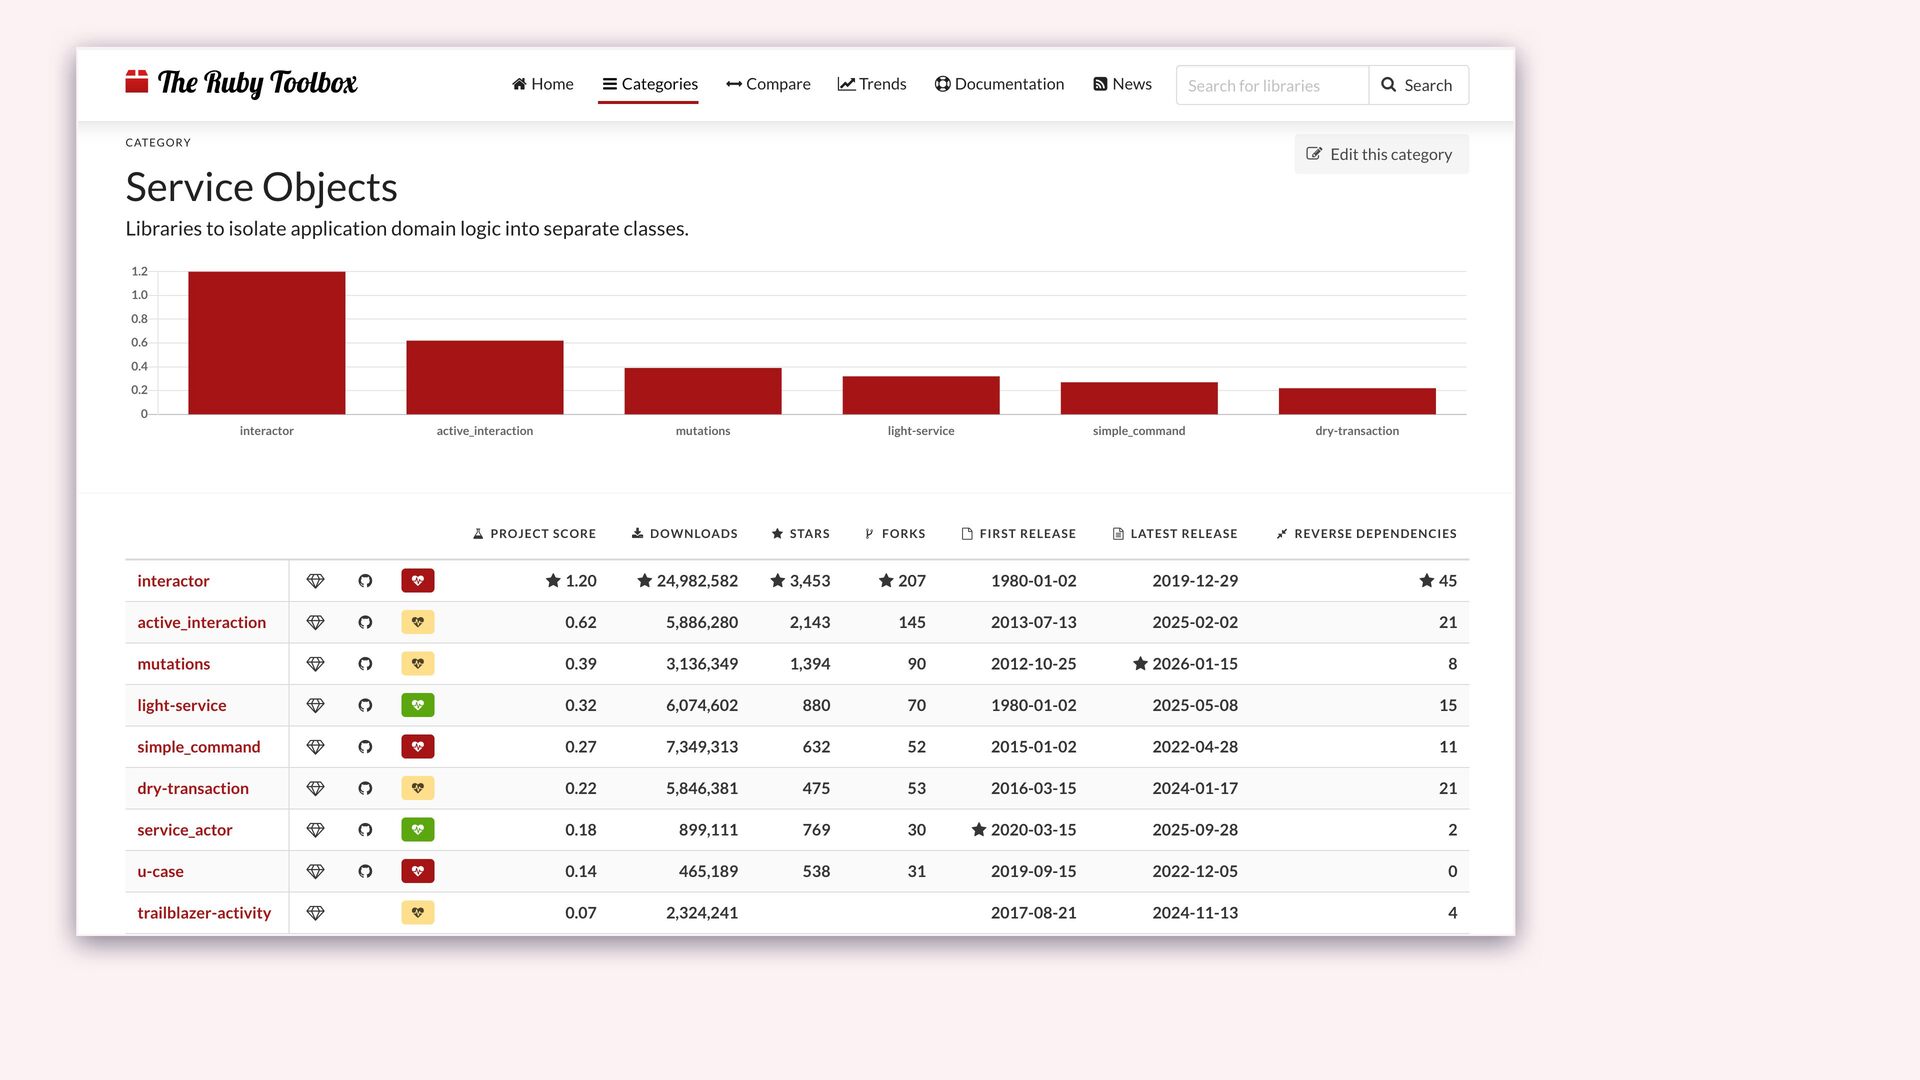This screenshot has height=1080, width=1920.
Task: Open GitHub icon for the service_actor row
Action: click(365, 830)
